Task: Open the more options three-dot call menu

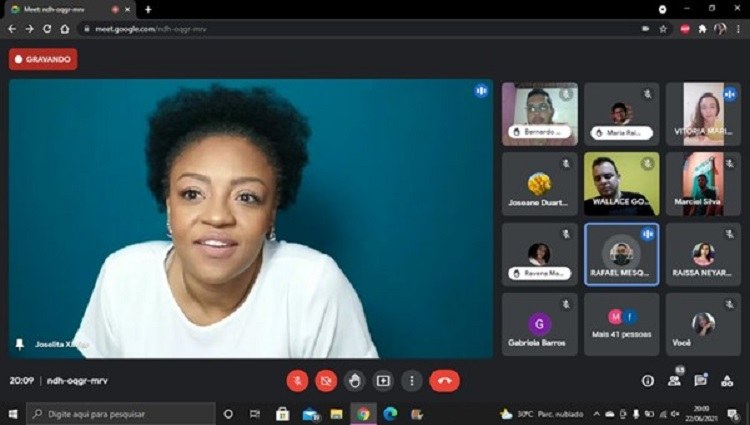Action: 412,381
